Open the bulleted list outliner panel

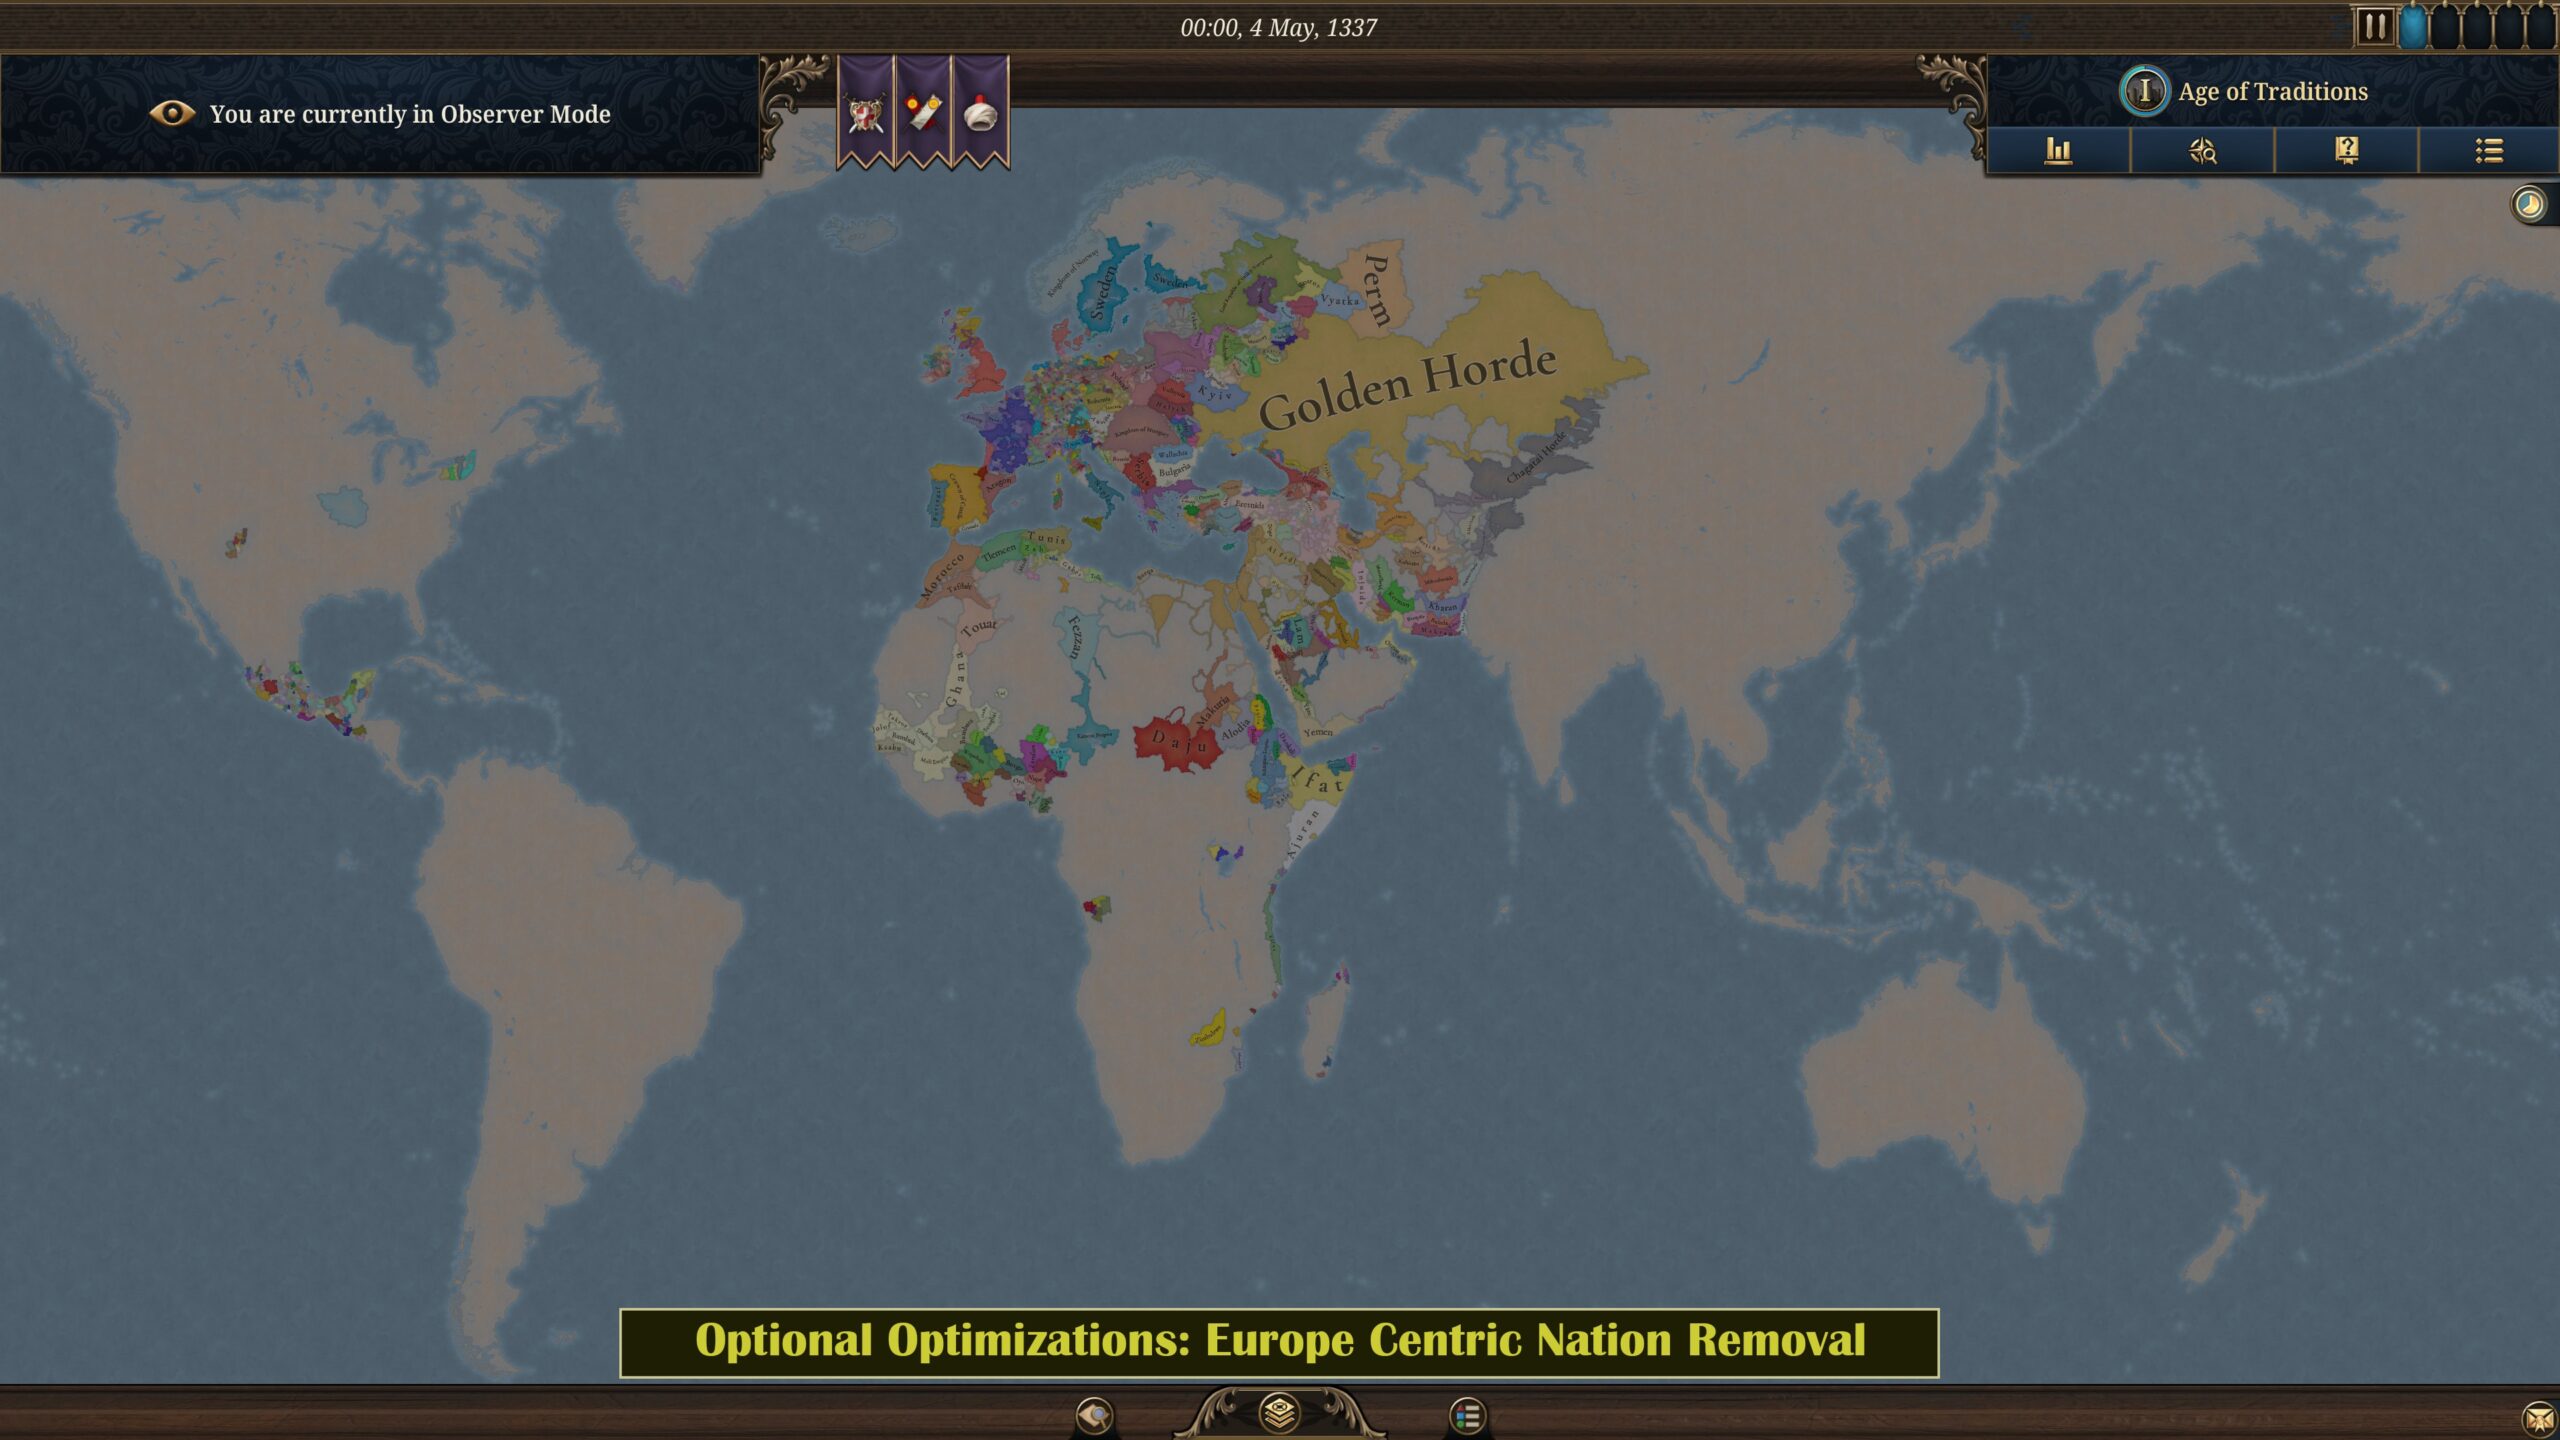2489,151
